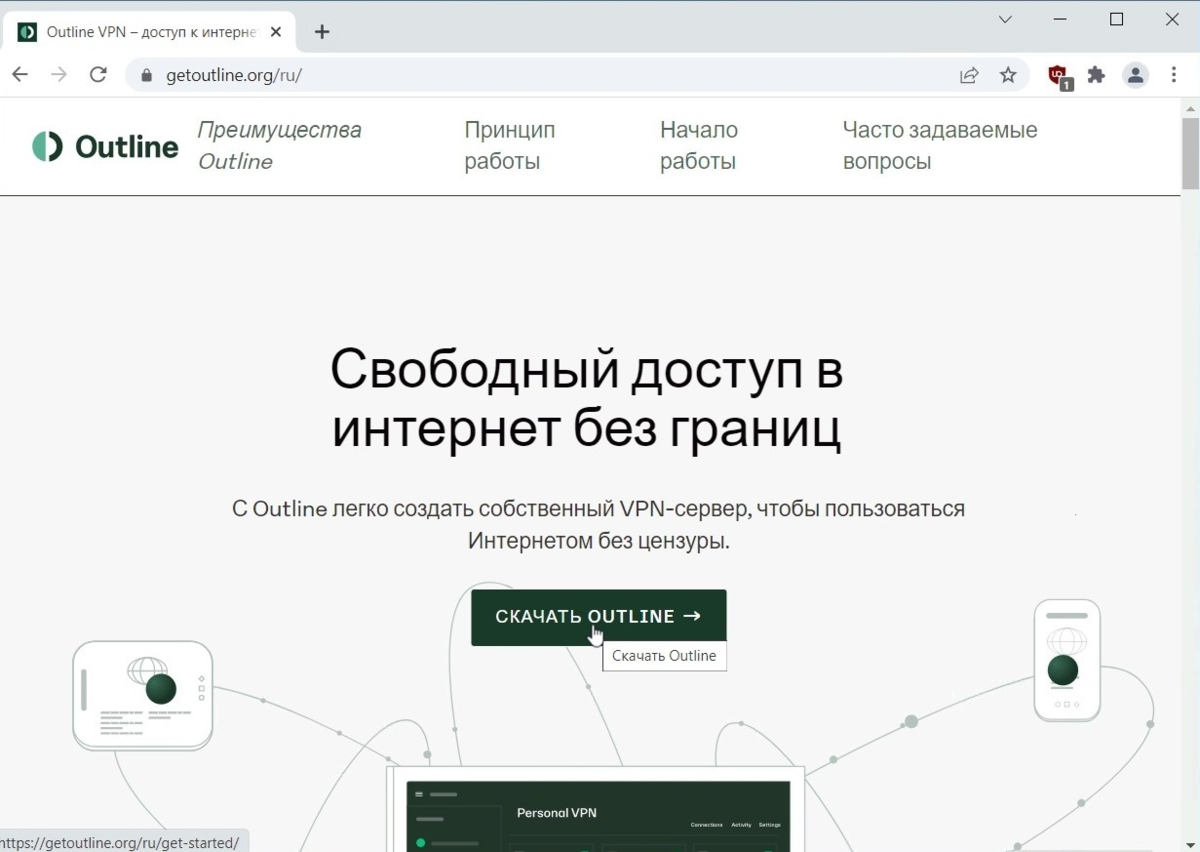This screenshot has width=1200, height=852.
Task: Open Часто задаваемые вопросы nav item
Action: pos(939,146)
